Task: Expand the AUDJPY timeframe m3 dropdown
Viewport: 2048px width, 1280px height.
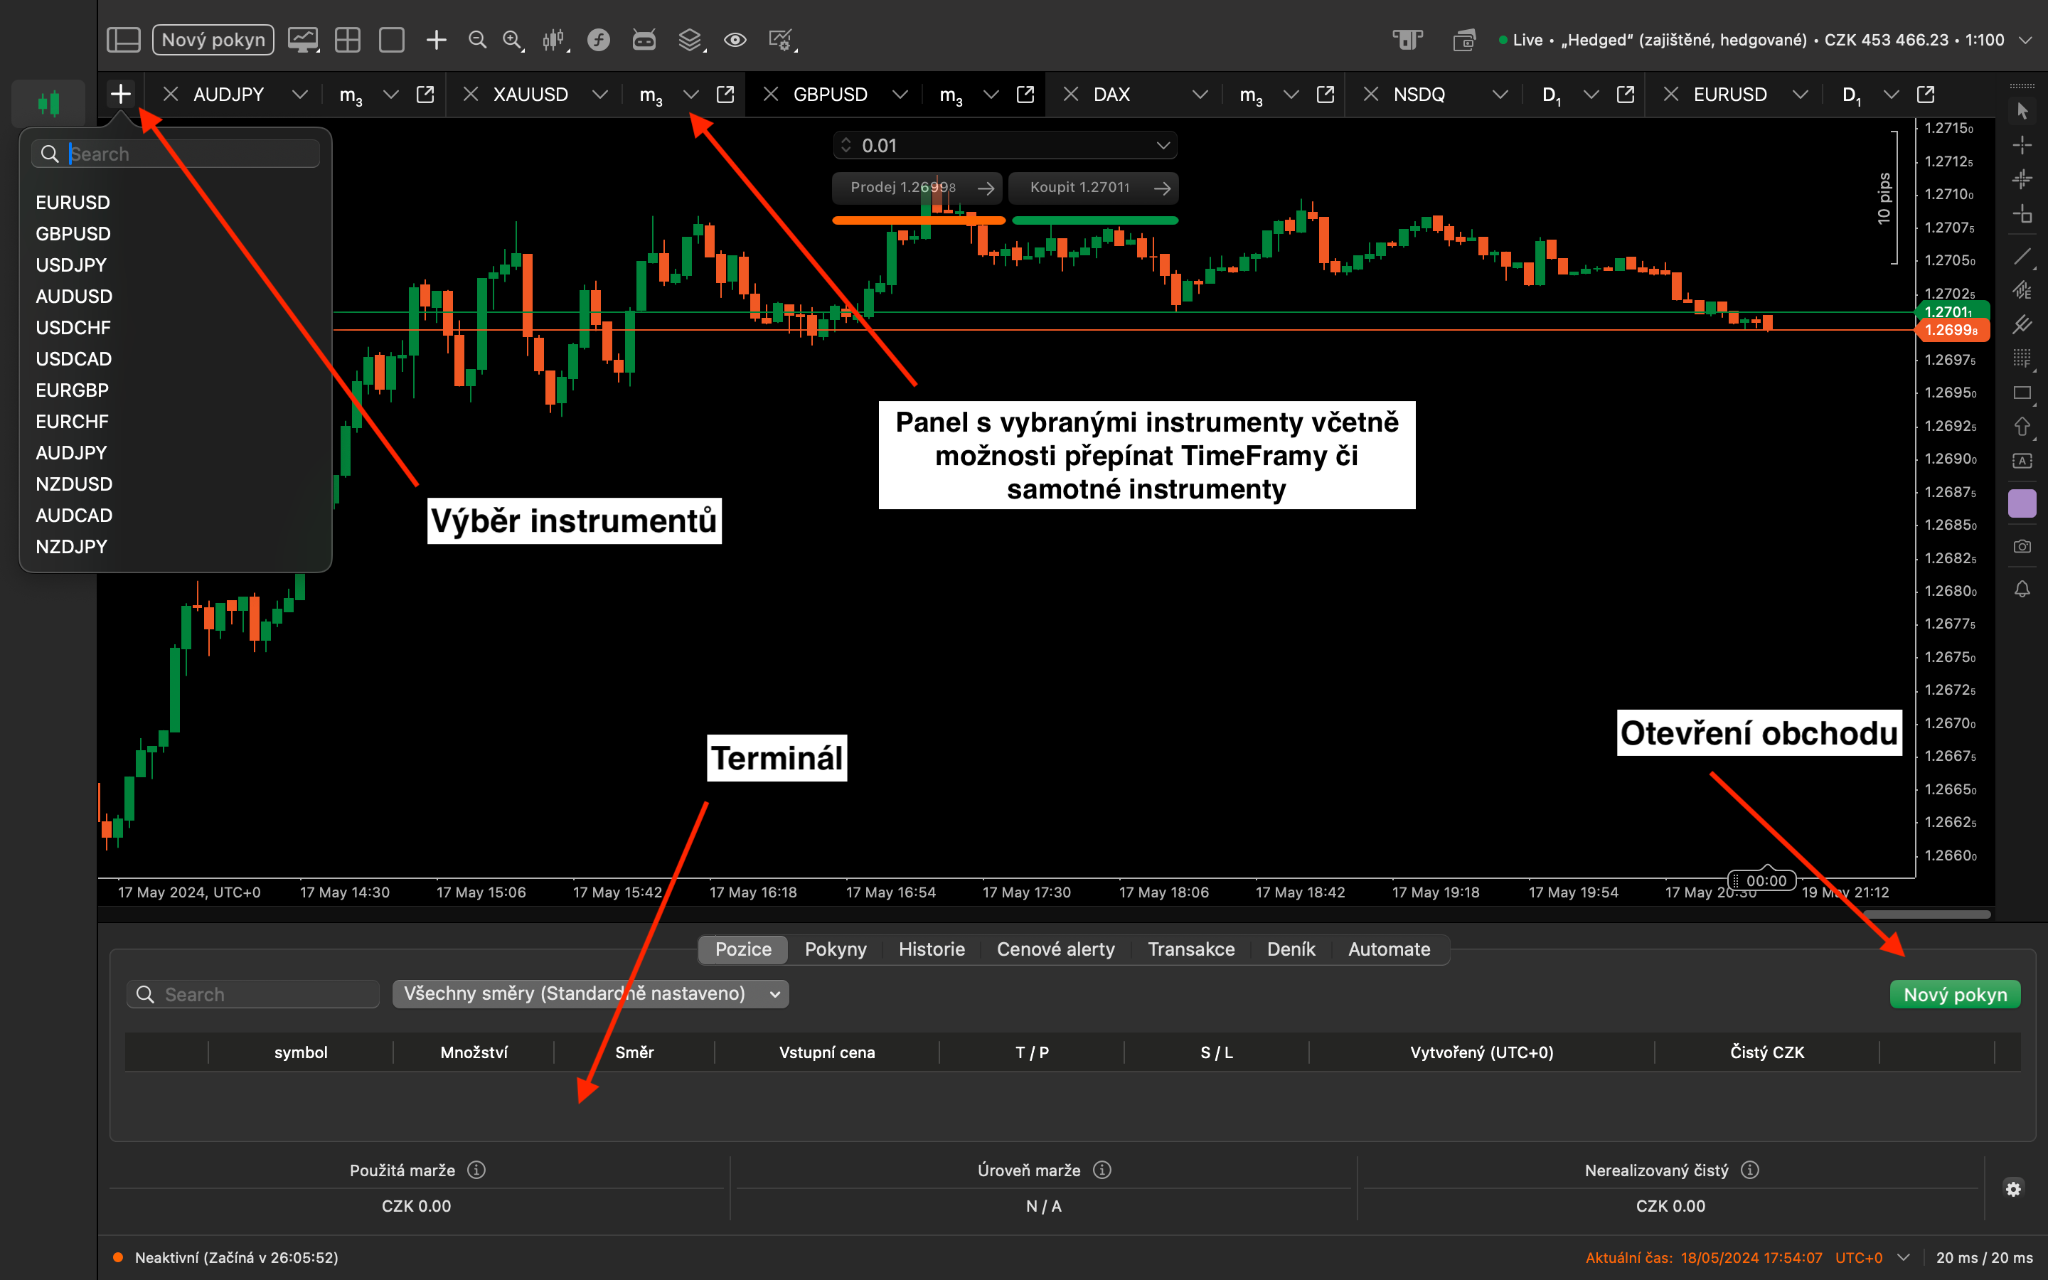Action: click(391, 94)
